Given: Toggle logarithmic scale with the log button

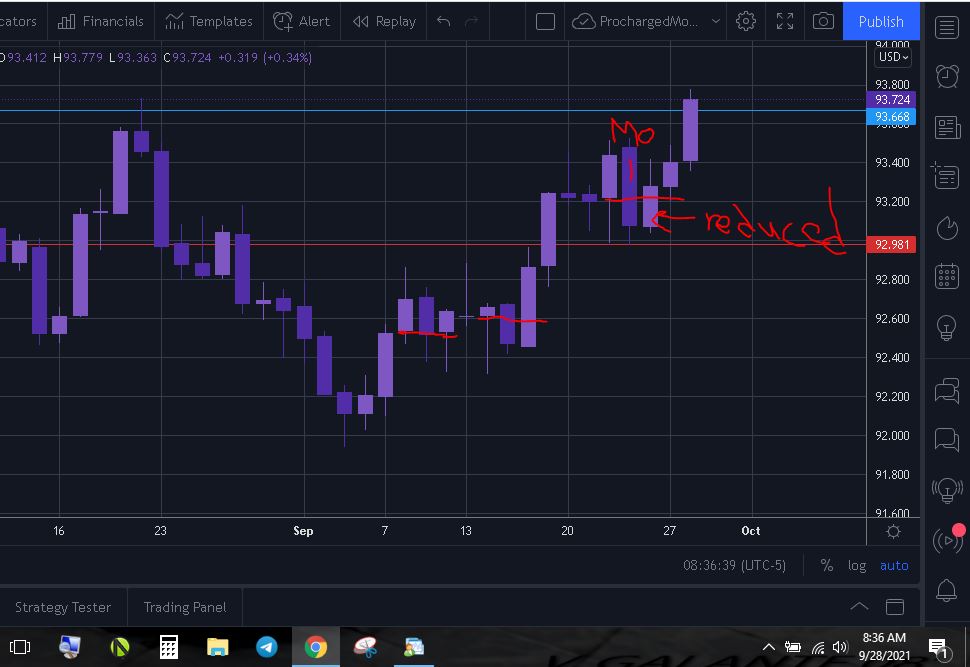Looking at the screenshot, I should (856, 565).
